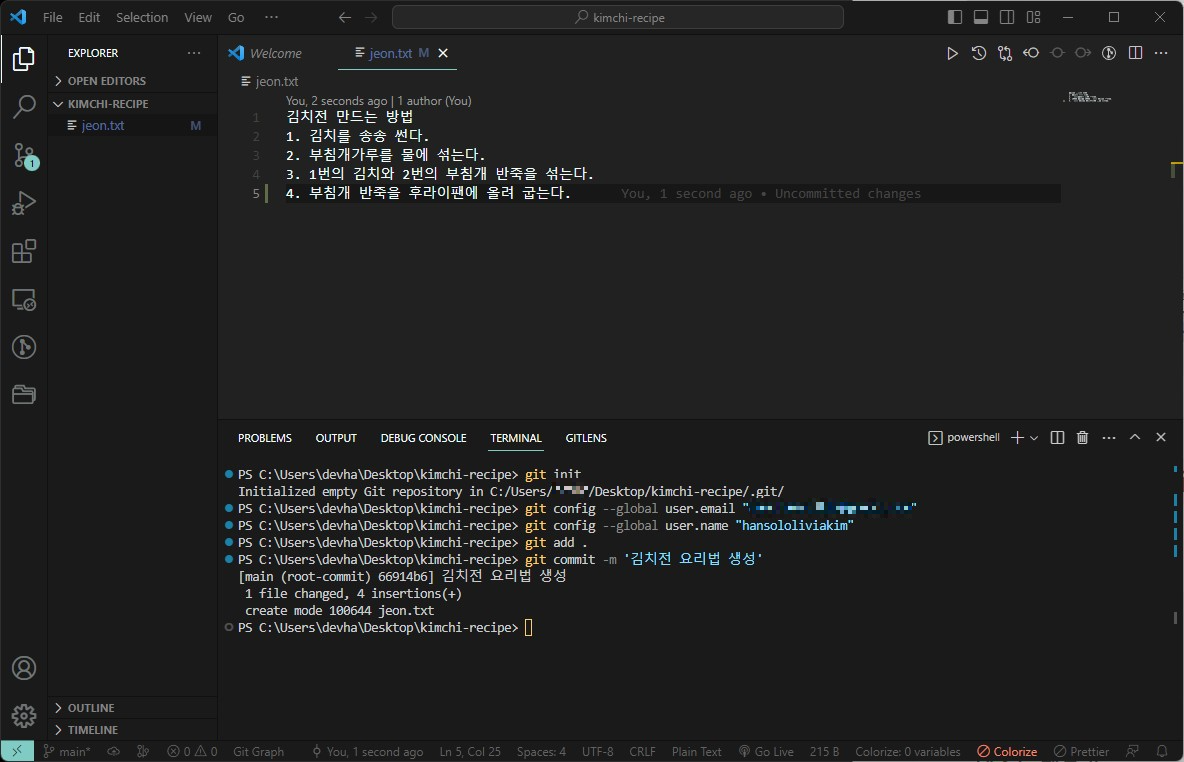The image size is (1184, 762).
Task: Open the View menu
Action: (198, 17)
